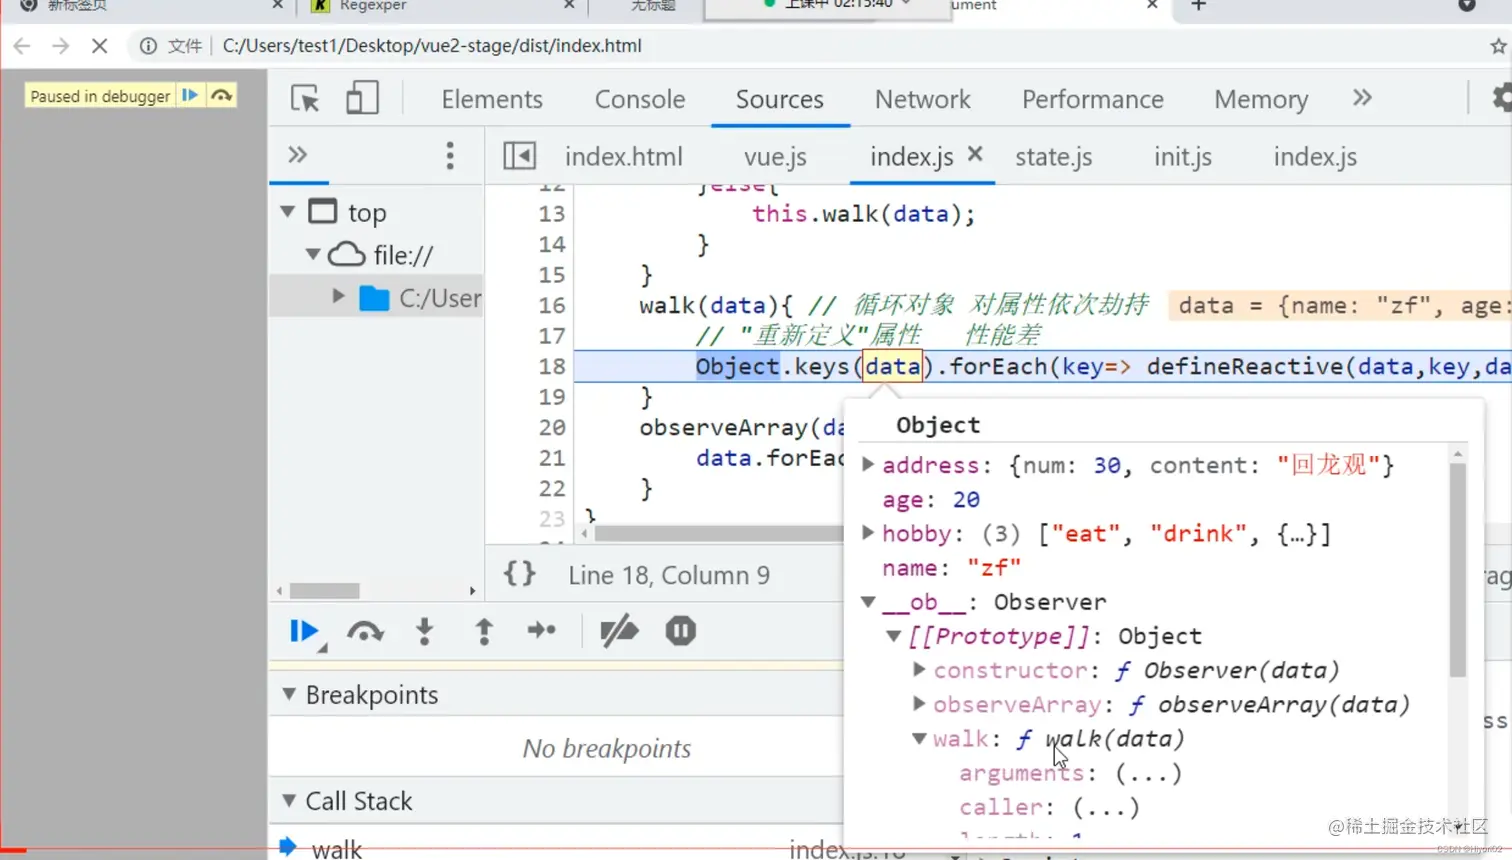The height and width of the screenshot is (860, 1512).
Task: Click line number 18 in gutter
Action: 552,366
